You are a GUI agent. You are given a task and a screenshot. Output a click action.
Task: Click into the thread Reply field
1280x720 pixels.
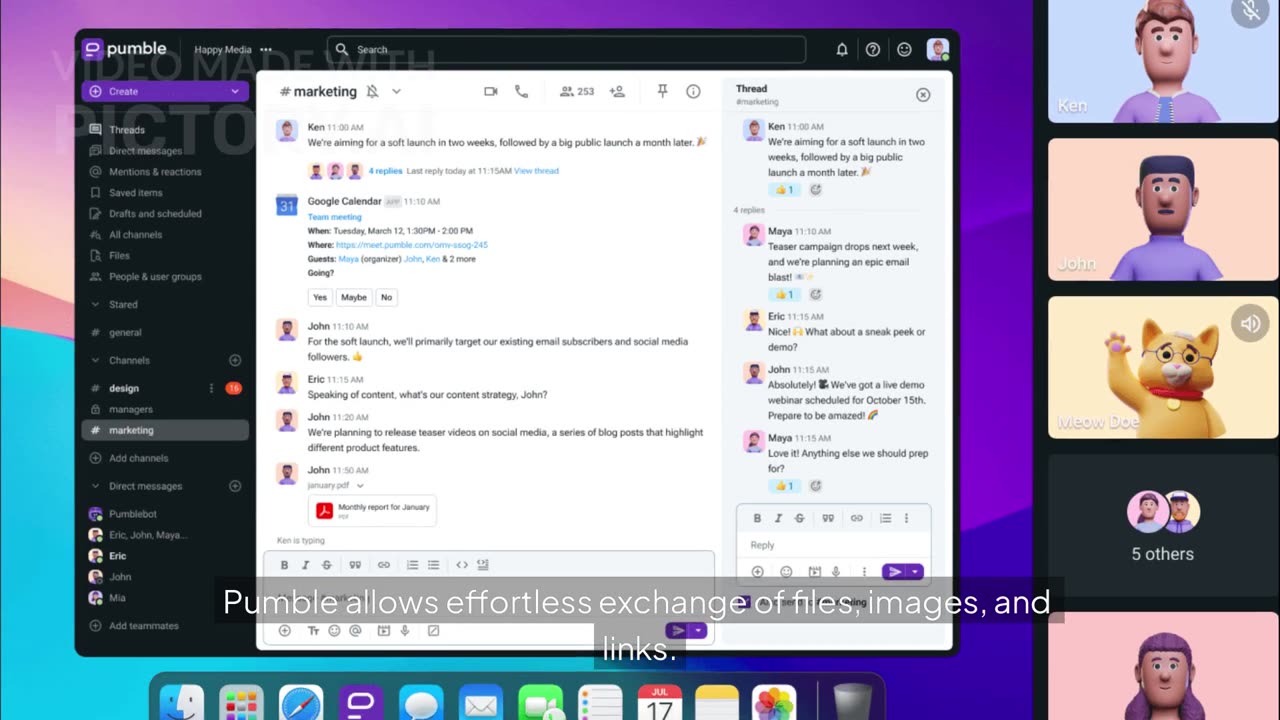point(834,545)
